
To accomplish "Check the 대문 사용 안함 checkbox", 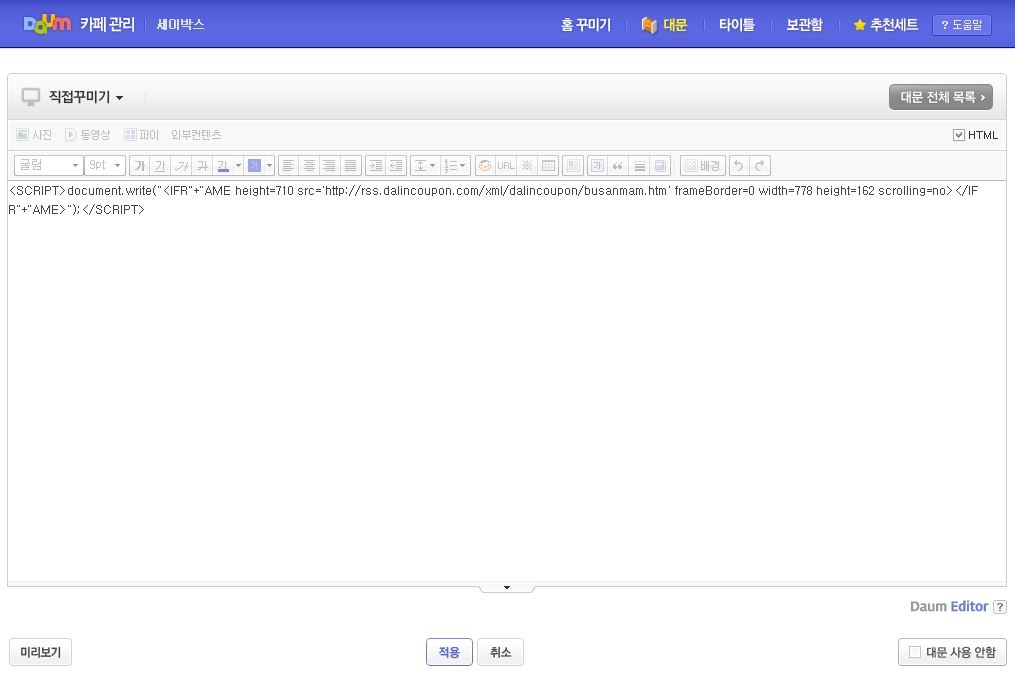I will 915,652.
